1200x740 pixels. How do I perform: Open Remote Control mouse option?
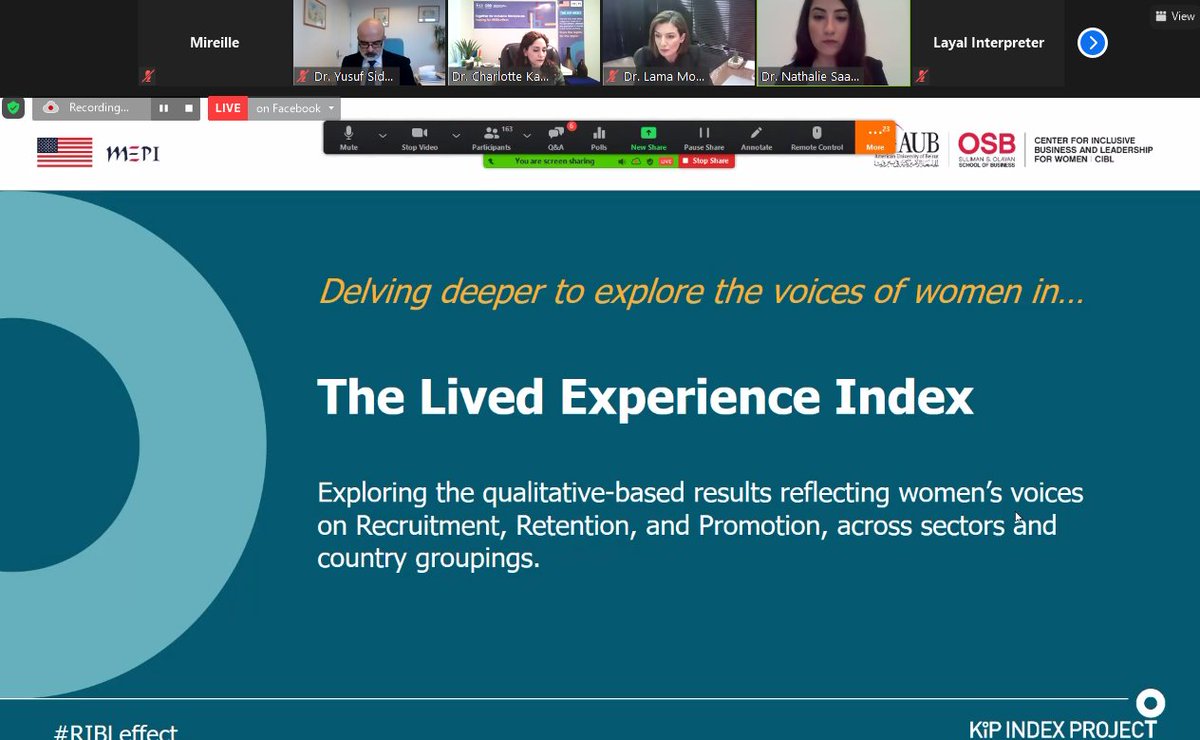[x=817, y=137]
